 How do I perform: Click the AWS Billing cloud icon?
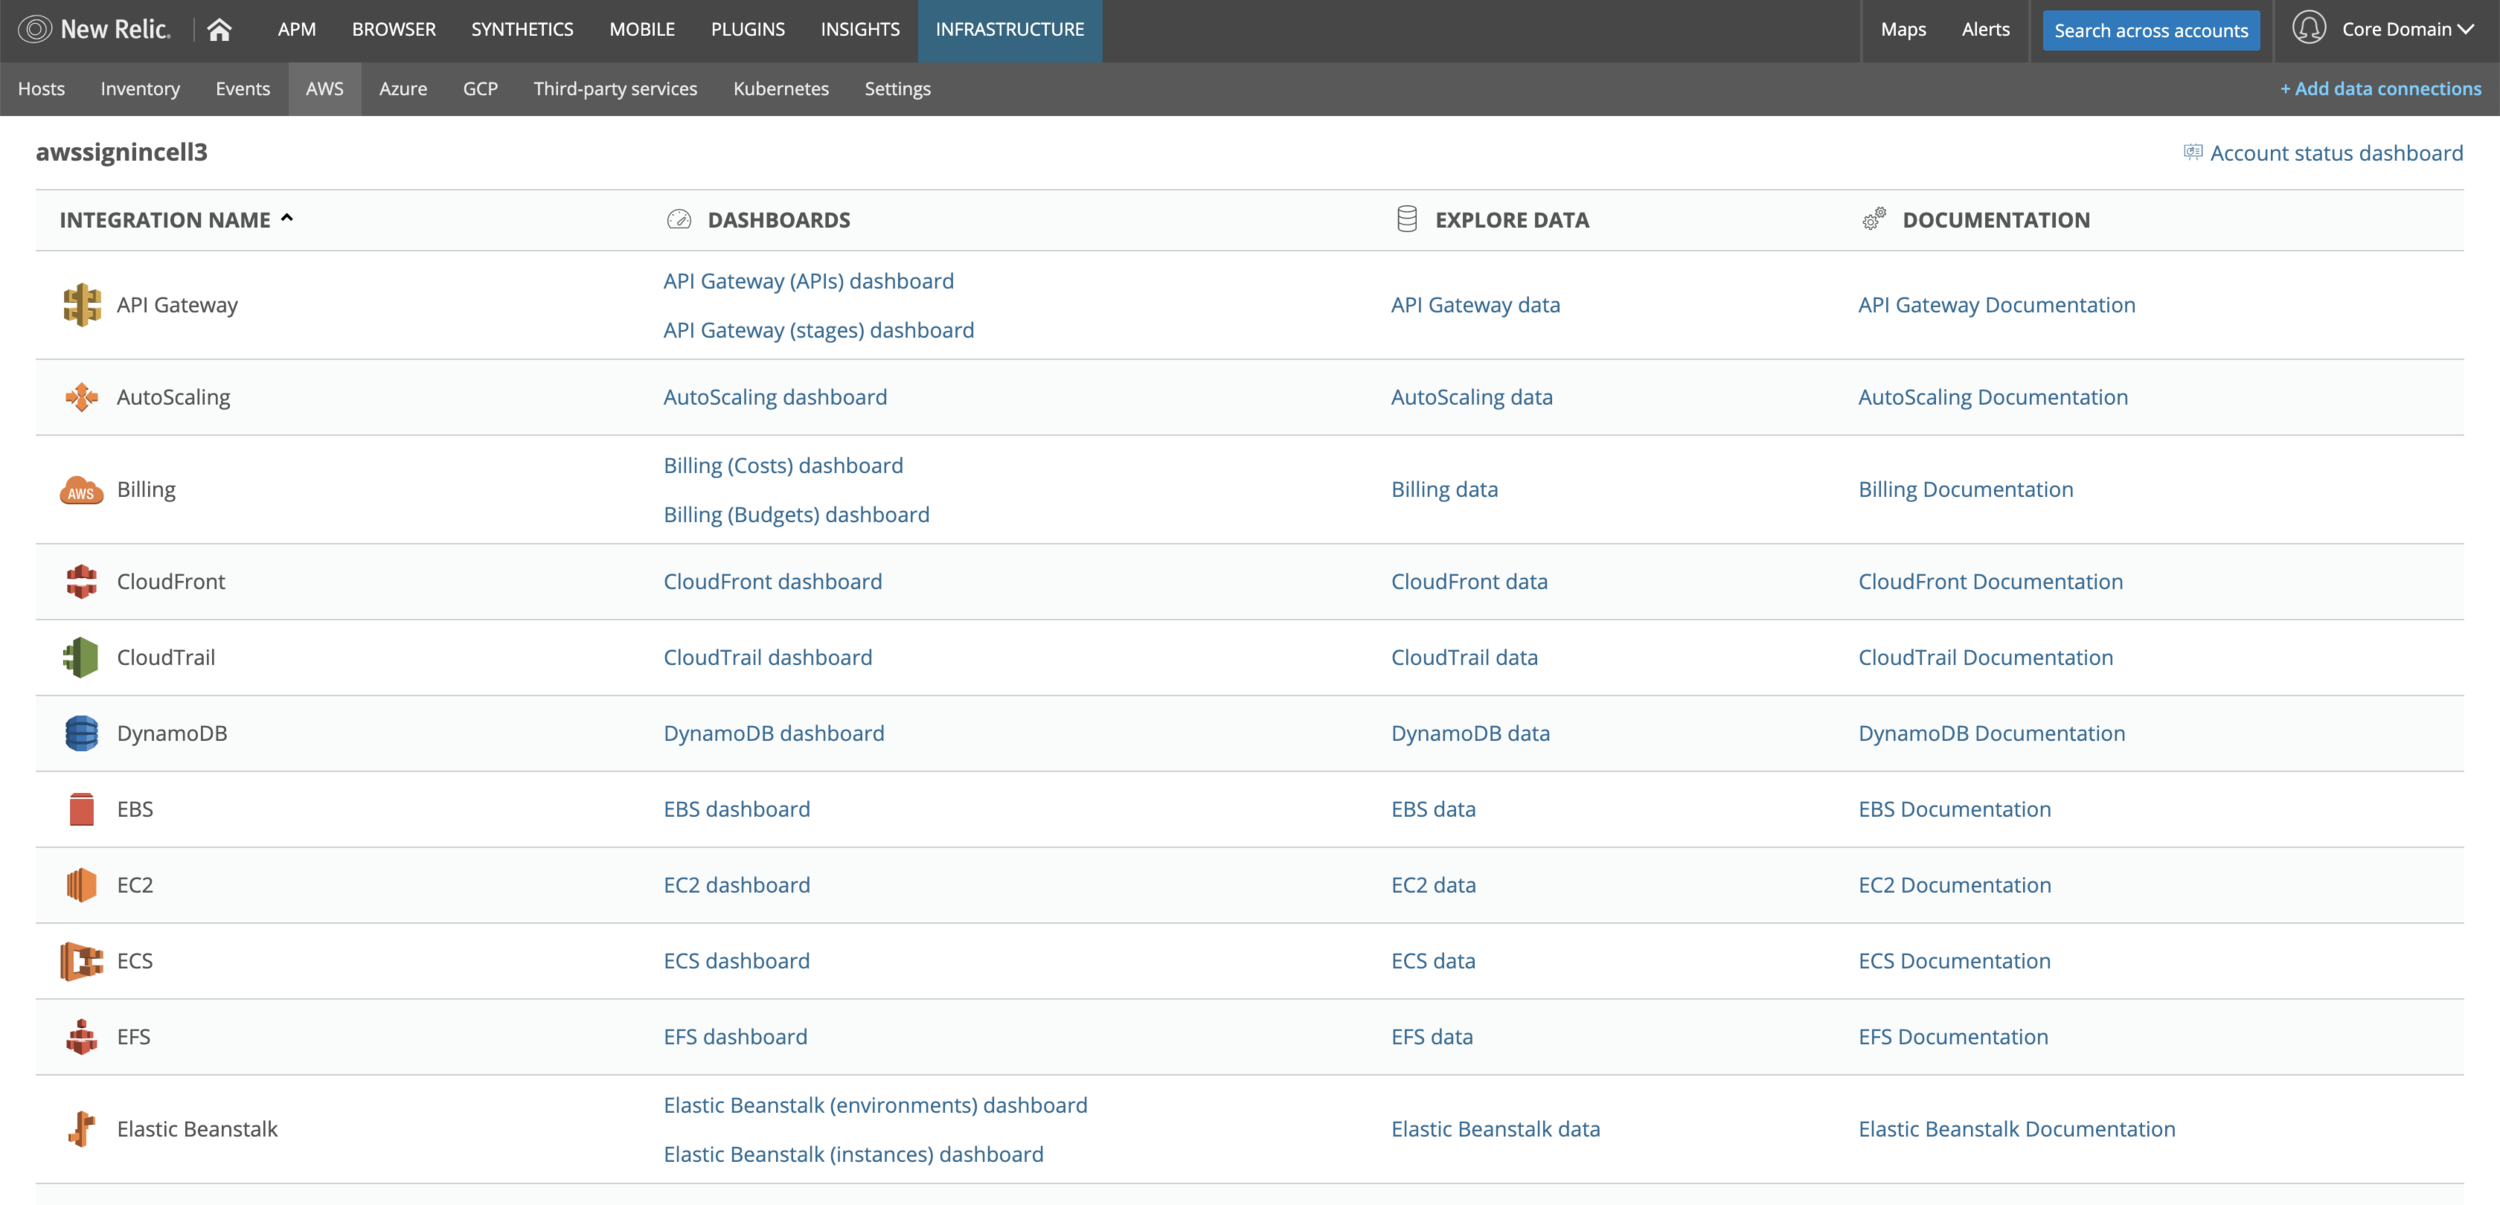pyautogui.click(x=82, y=490)
